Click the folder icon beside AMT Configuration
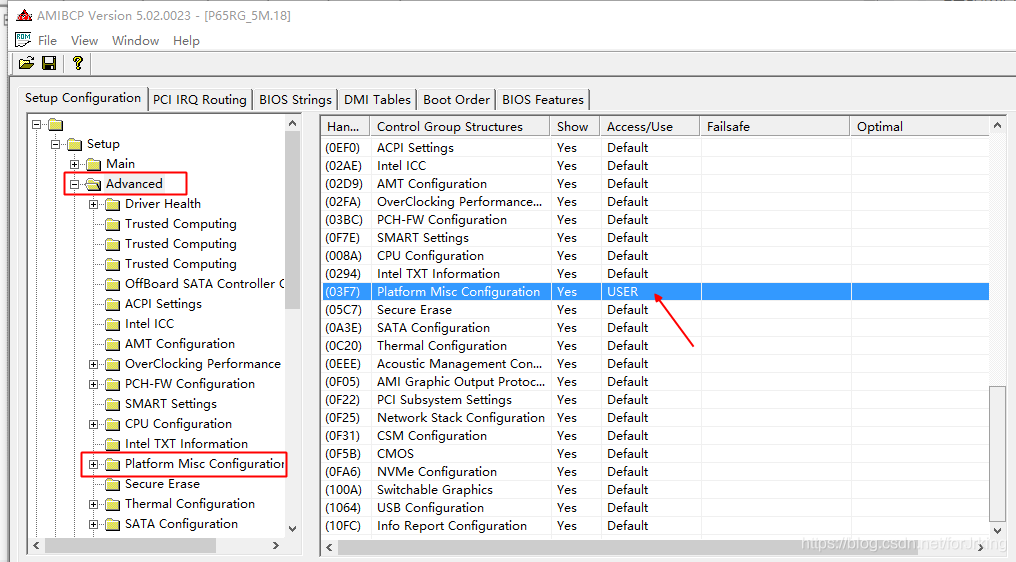This screenshot has width=1016, height=562. click(113, 344)
